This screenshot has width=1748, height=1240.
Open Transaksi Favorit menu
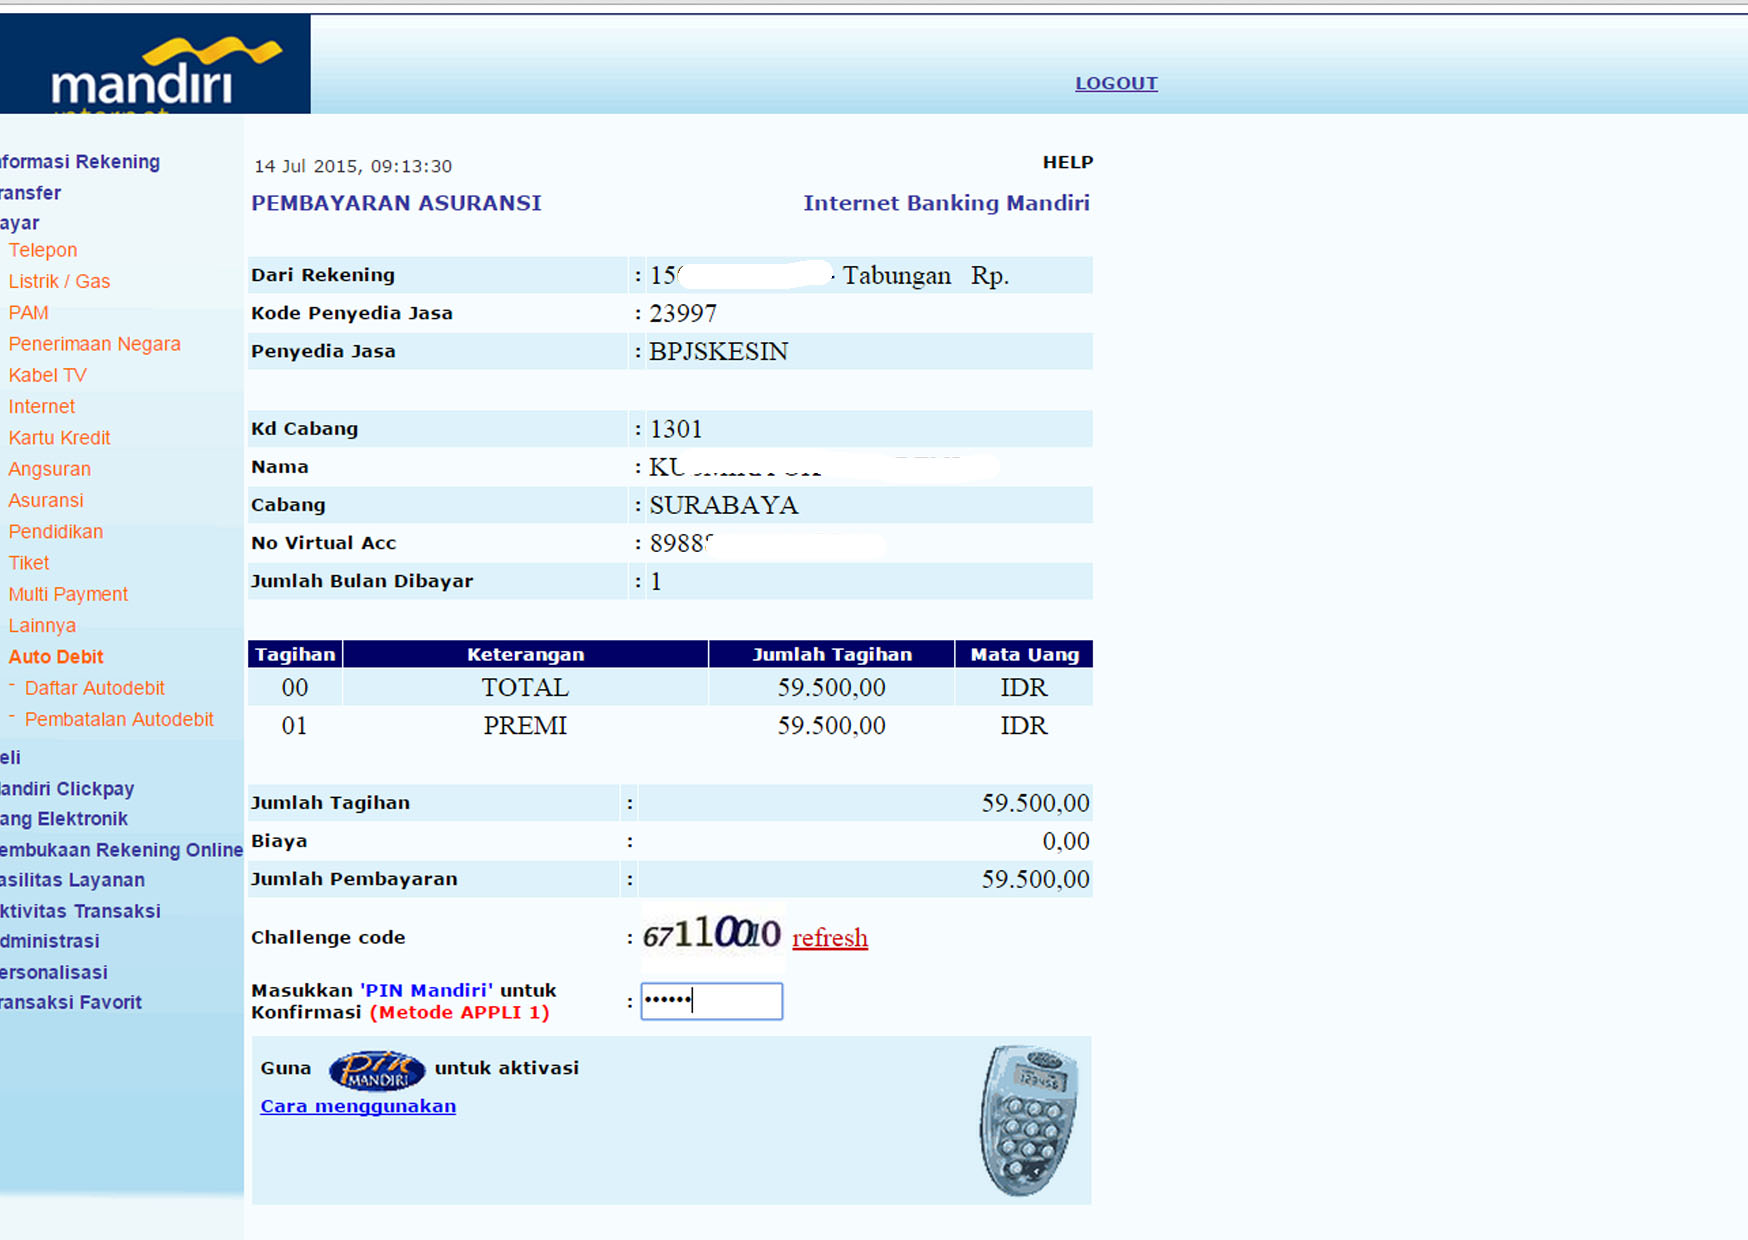pos(71,1002)
